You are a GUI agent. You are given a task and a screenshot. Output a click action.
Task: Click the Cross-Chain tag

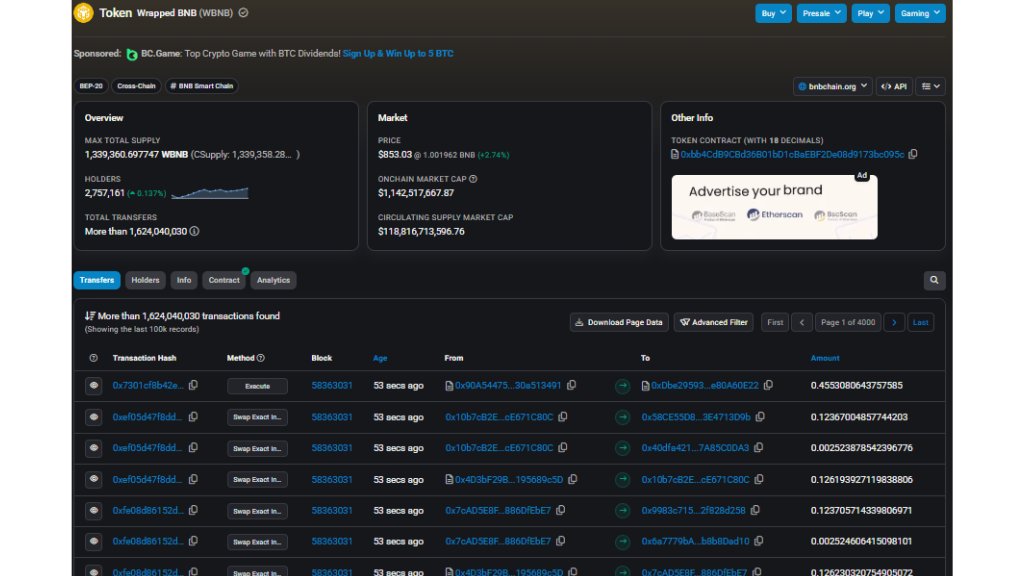[136, 86]
